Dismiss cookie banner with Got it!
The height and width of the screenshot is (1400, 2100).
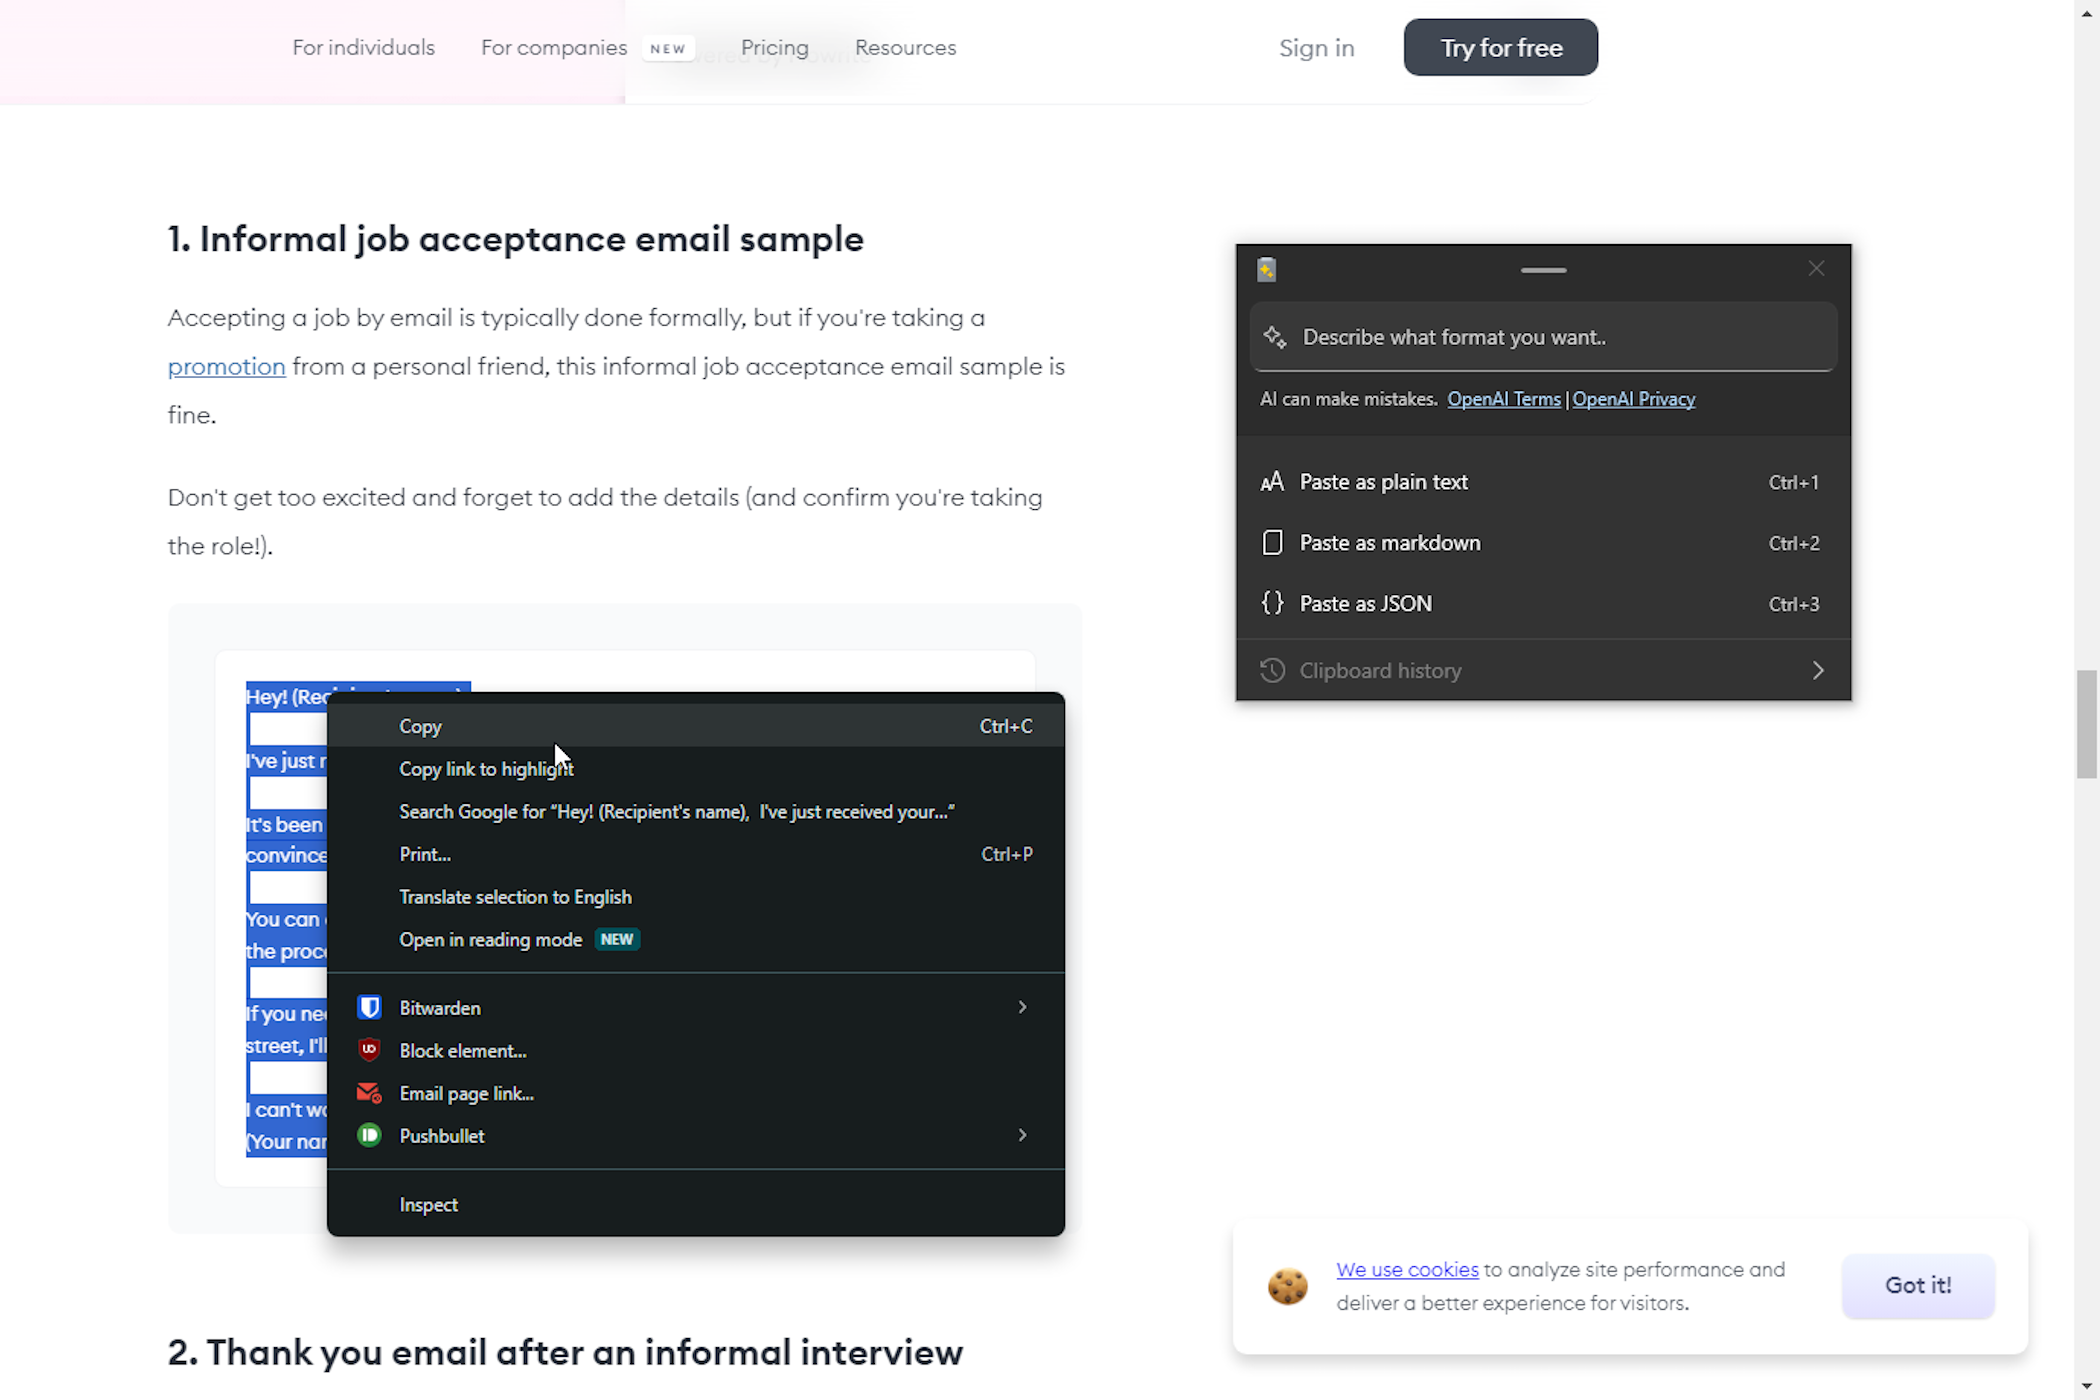[1918, 1286]
